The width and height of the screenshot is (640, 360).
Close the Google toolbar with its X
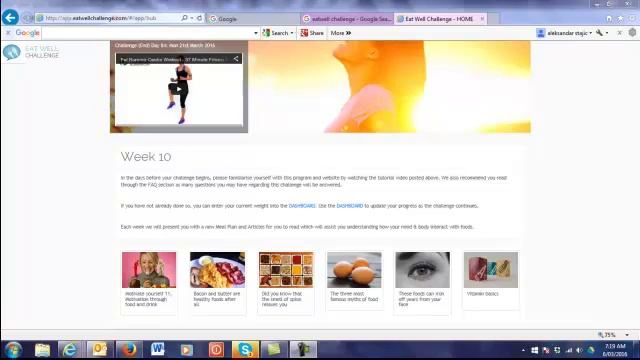coord(8,33)
